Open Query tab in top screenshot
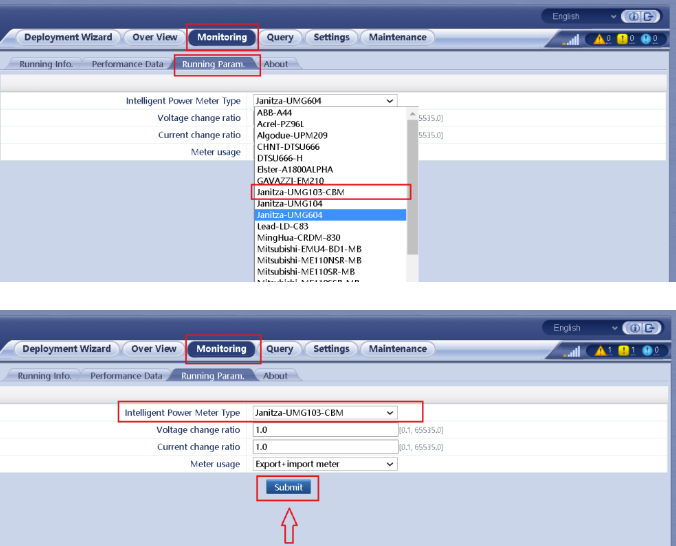676x546 pixels. 280,37
